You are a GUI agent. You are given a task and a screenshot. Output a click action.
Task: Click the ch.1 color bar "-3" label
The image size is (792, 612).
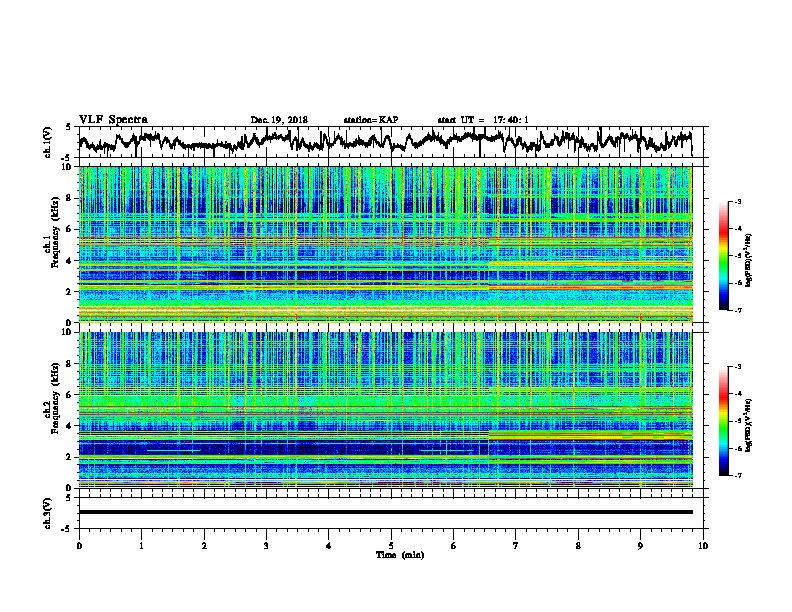[737, 201]
